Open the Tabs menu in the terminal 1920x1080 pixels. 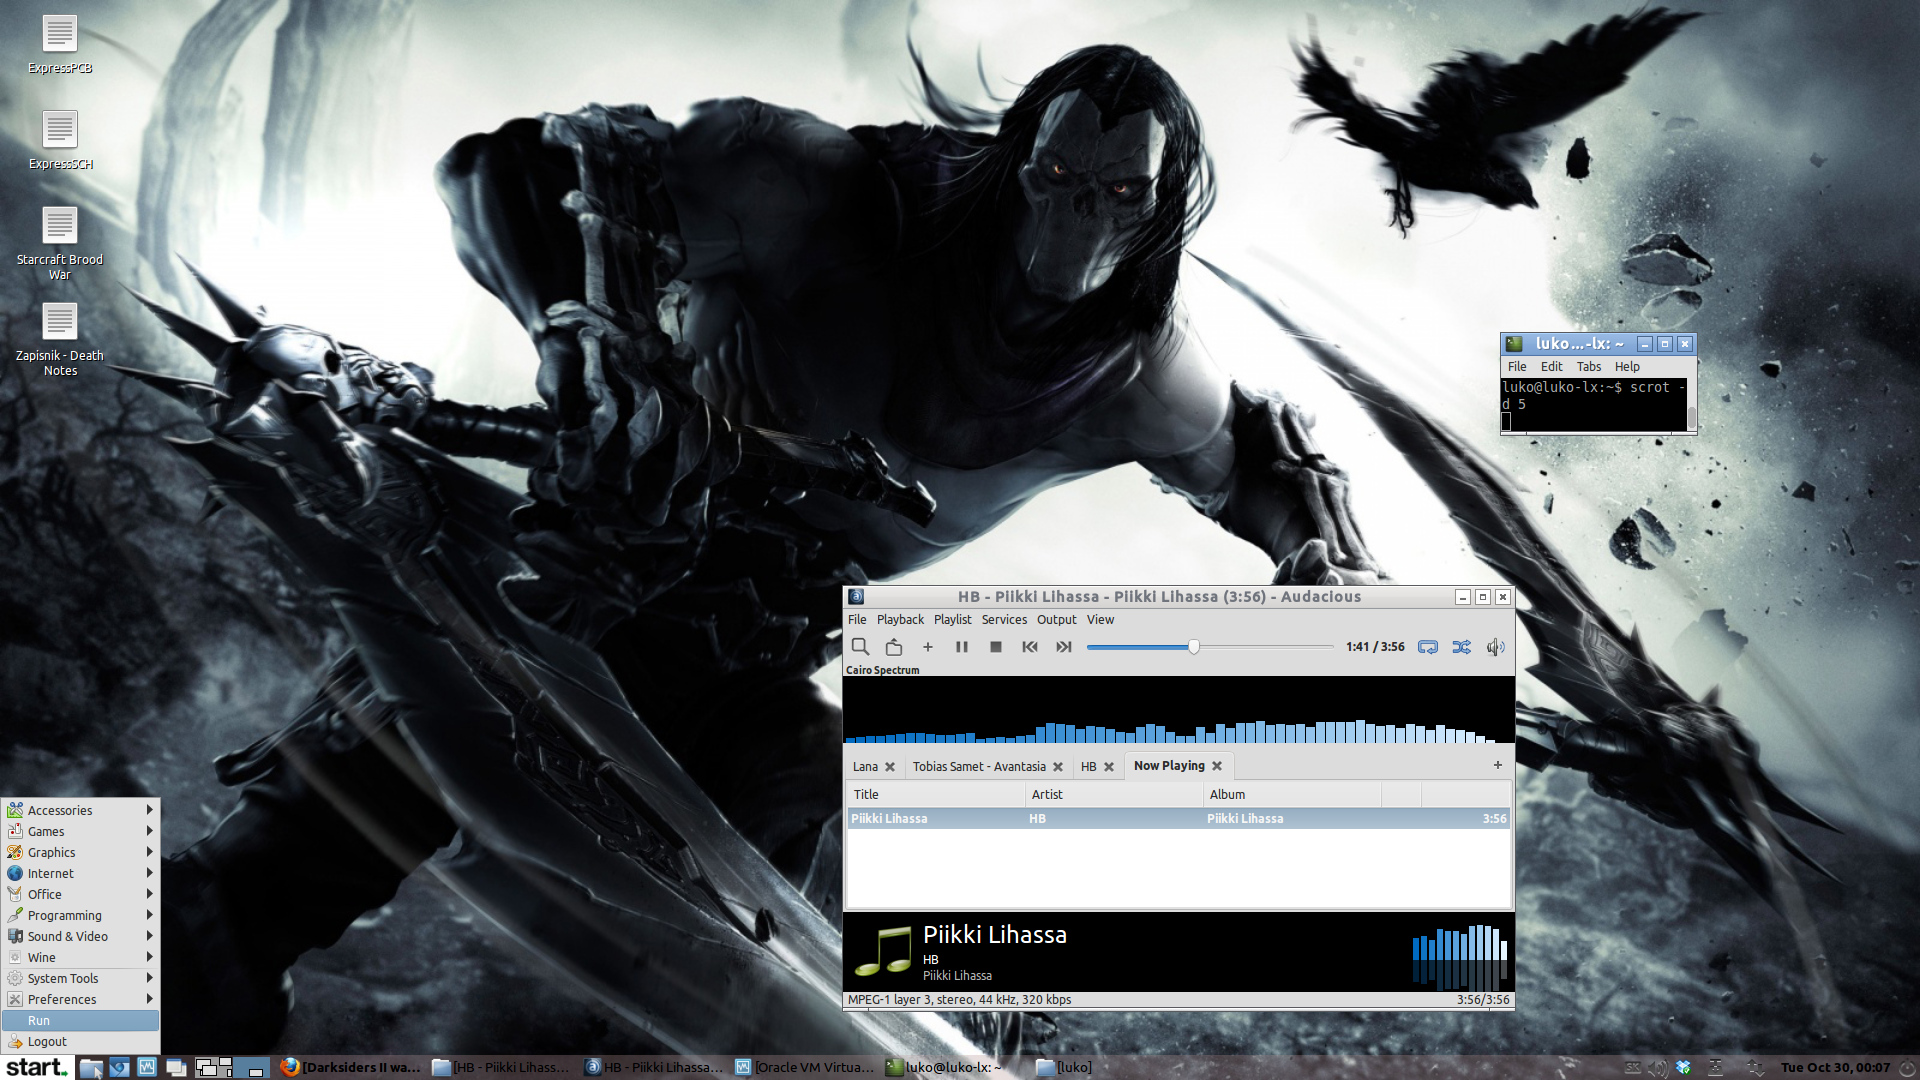coord(1589,367)
